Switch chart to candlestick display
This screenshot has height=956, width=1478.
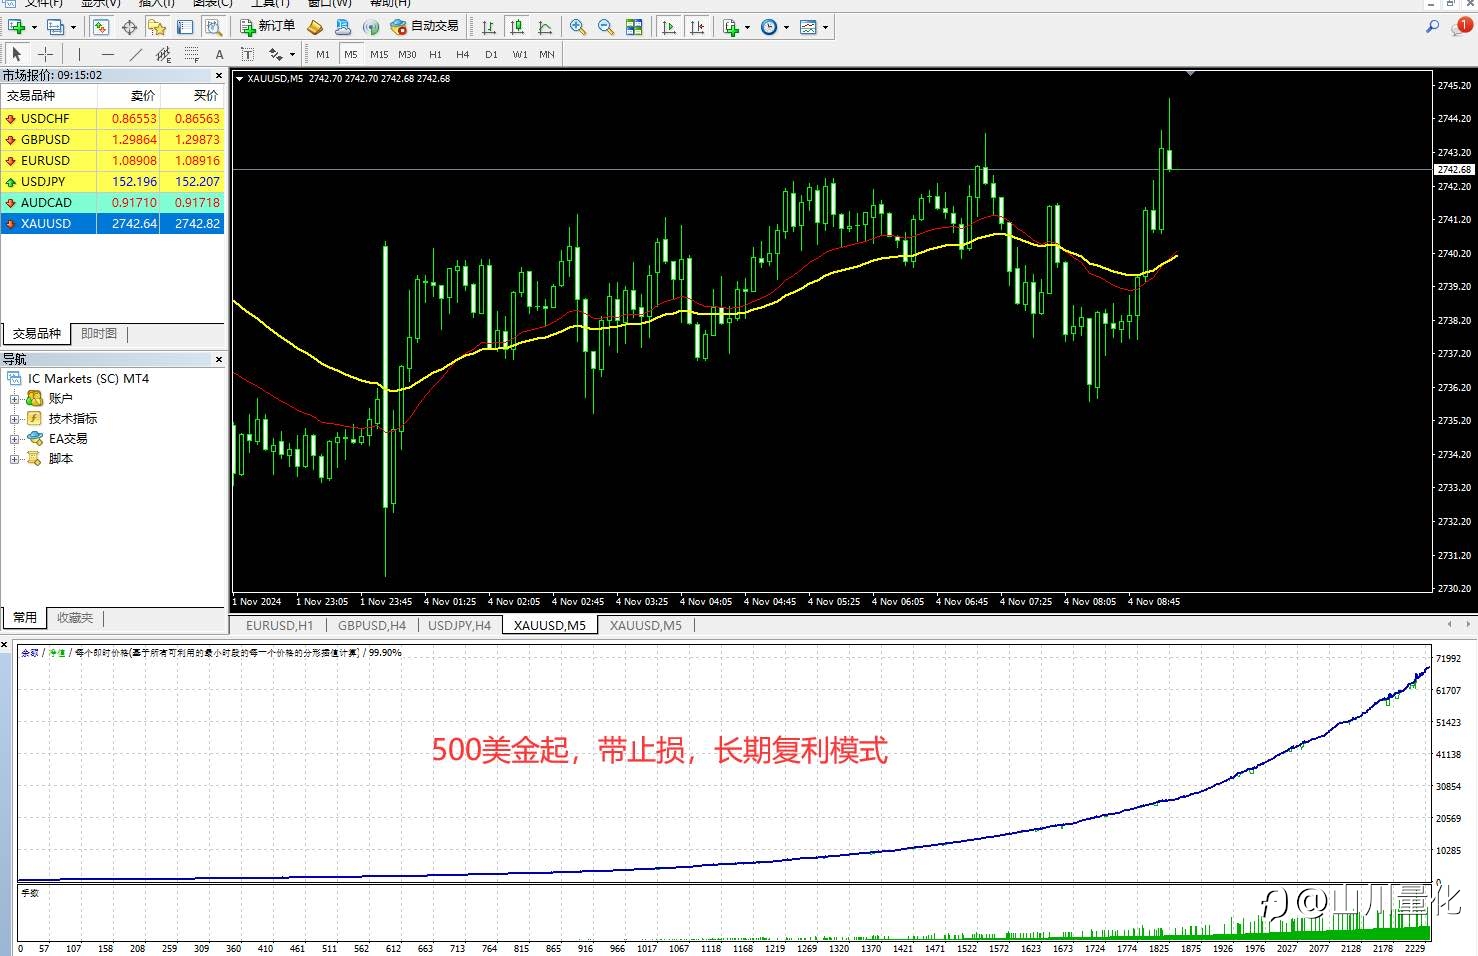pos(517,27)
